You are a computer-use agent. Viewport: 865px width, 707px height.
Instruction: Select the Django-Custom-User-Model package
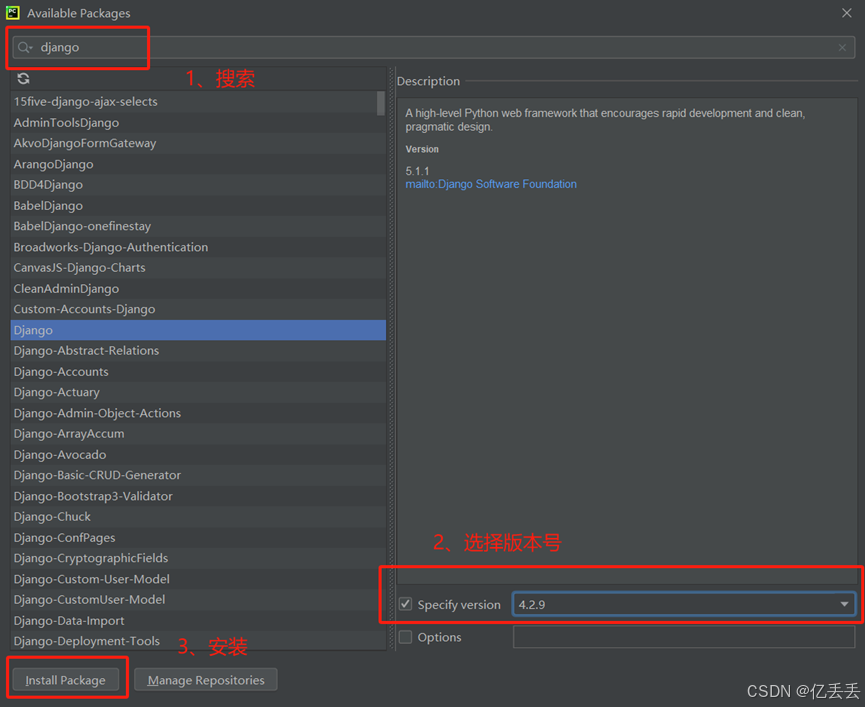[x=198, y=579]
